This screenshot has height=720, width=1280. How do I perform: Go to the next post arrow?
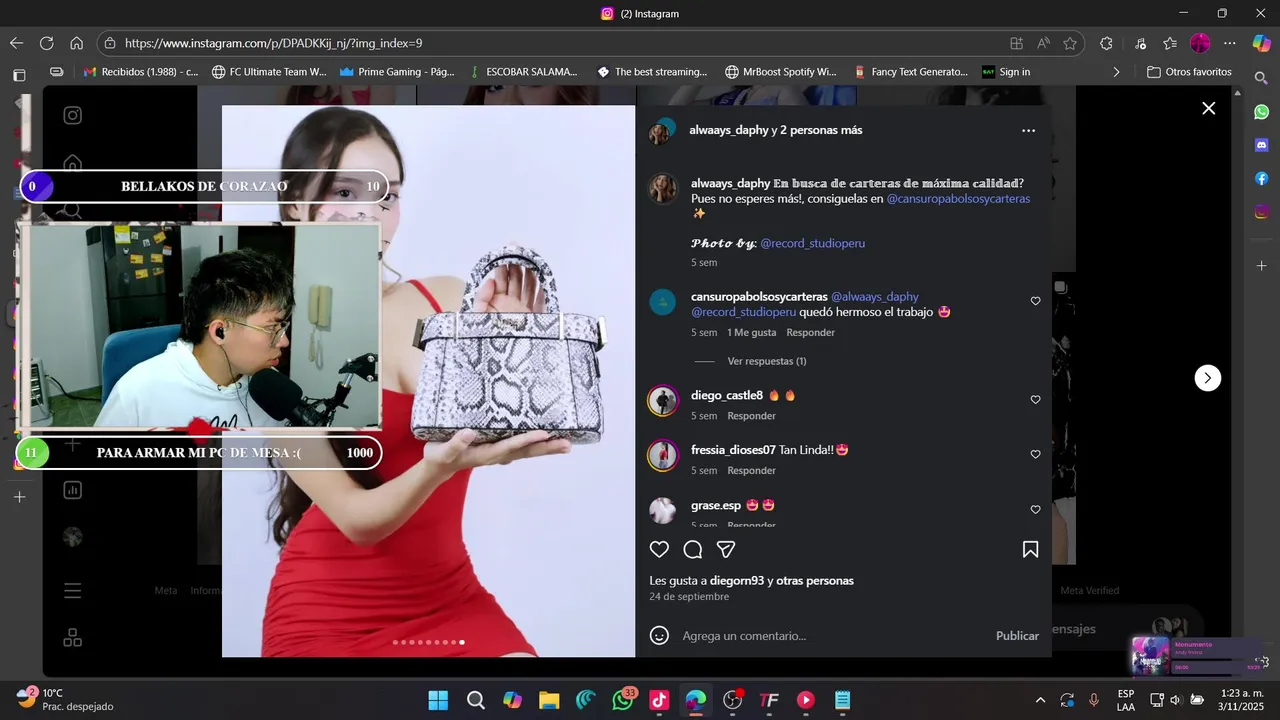(x=1208, y=378)
